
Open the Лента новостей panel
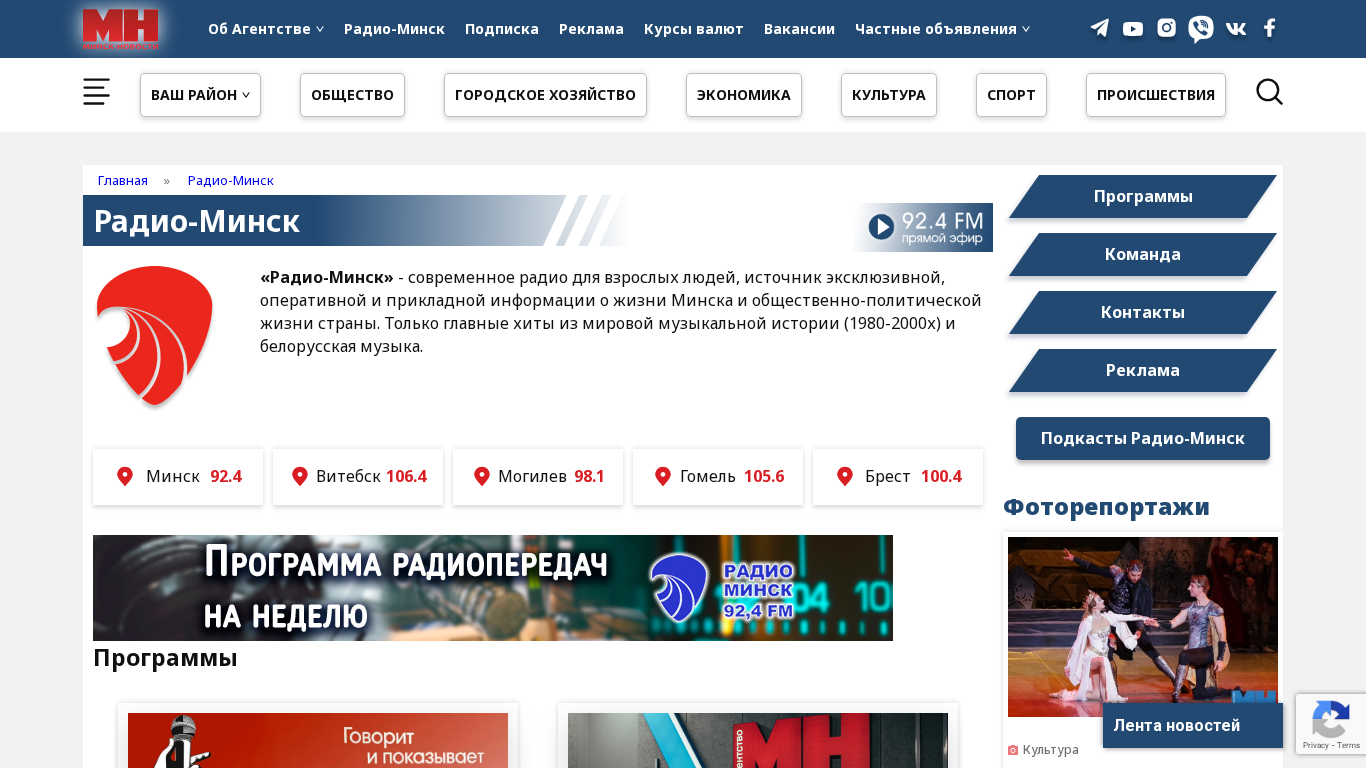[1193, 725]
